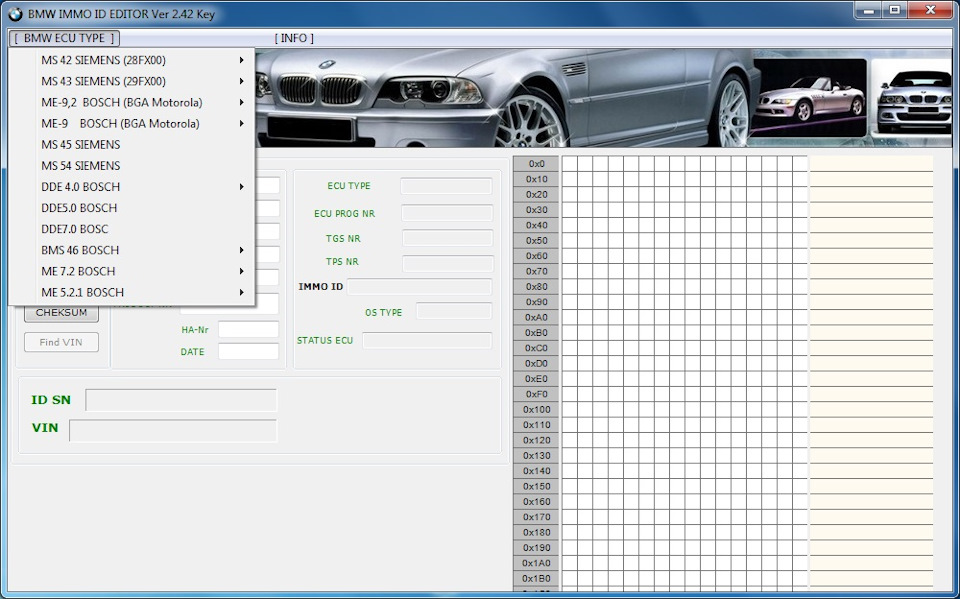Focus the ID SN text field

(x=180, y=400)
